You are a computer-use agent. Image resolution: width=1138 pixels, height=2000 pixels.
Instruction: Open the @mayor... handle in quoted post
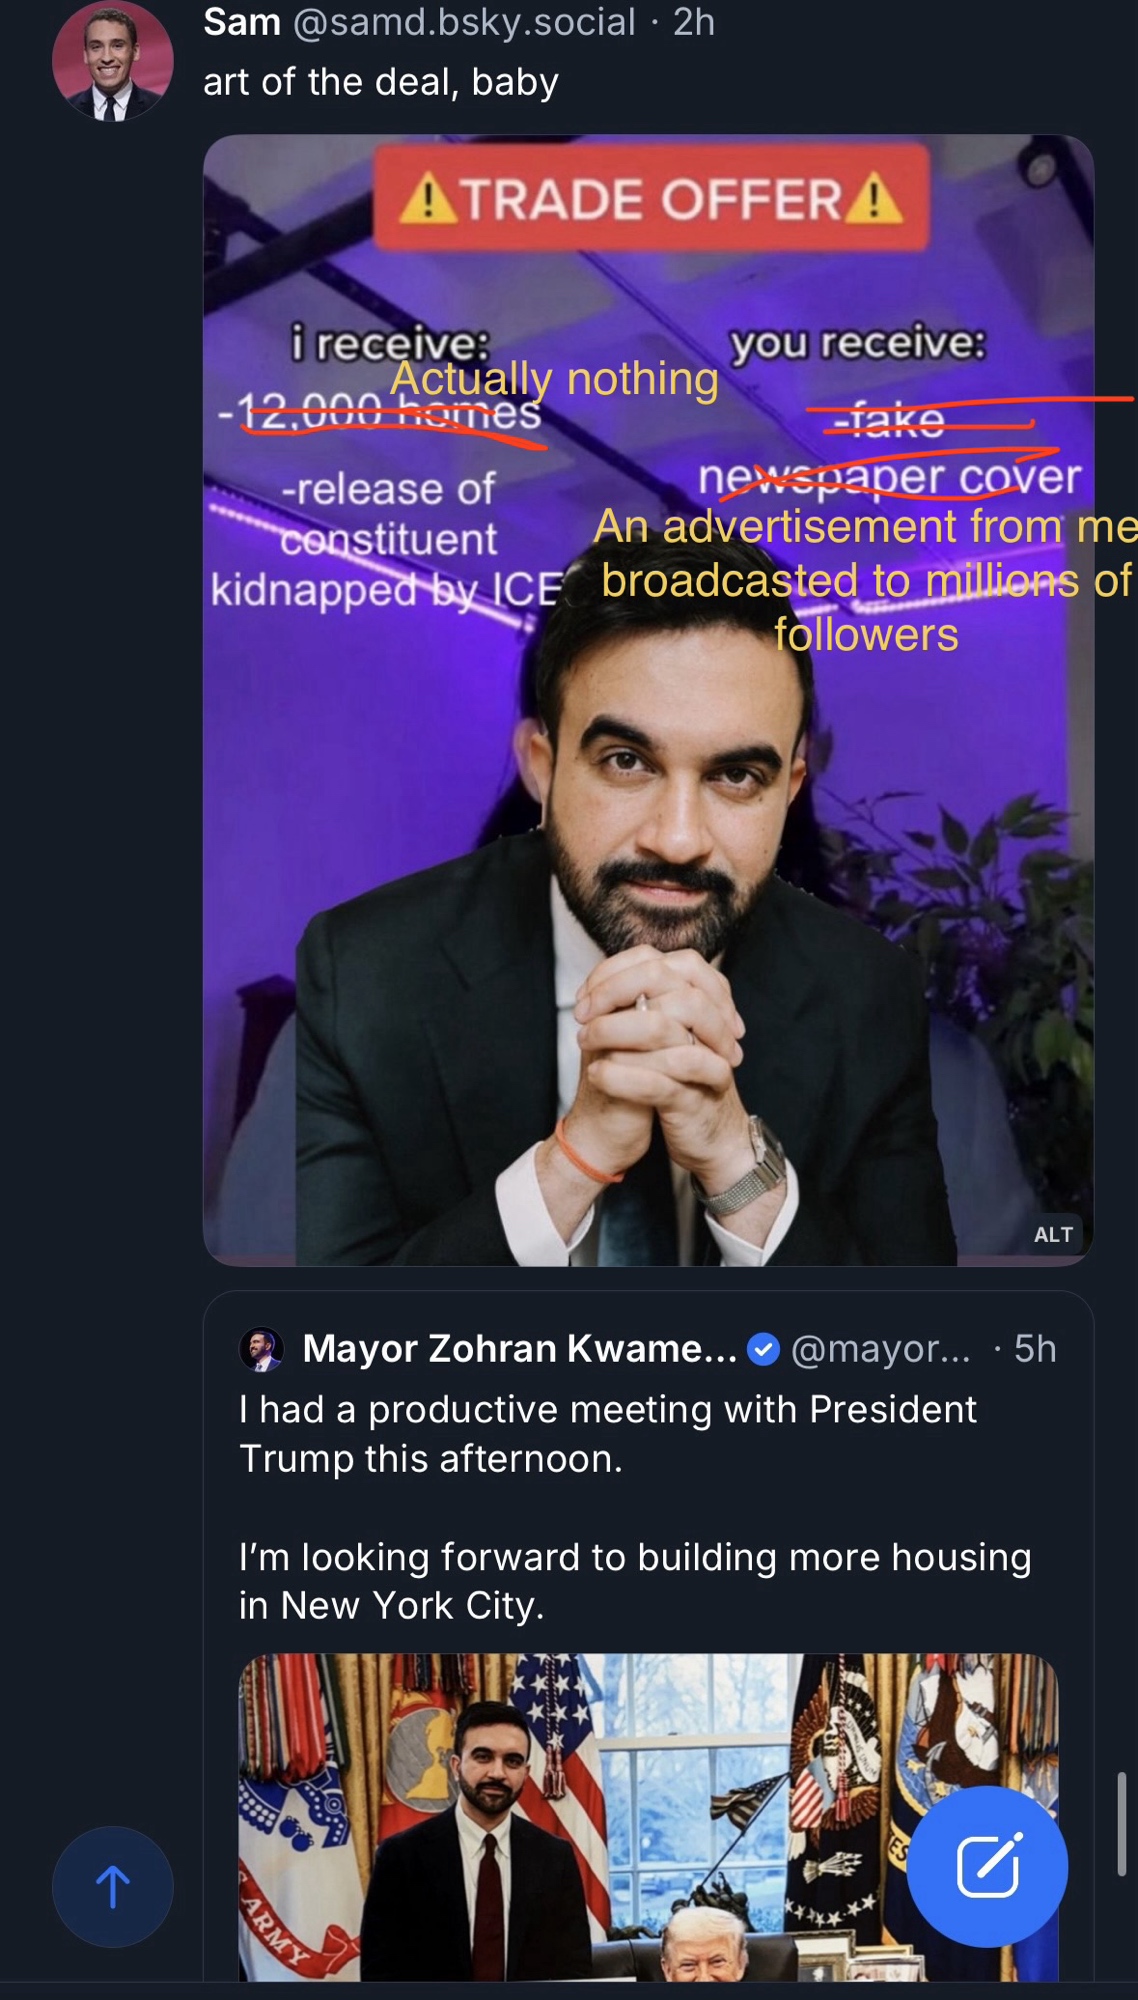[880, 1349]
